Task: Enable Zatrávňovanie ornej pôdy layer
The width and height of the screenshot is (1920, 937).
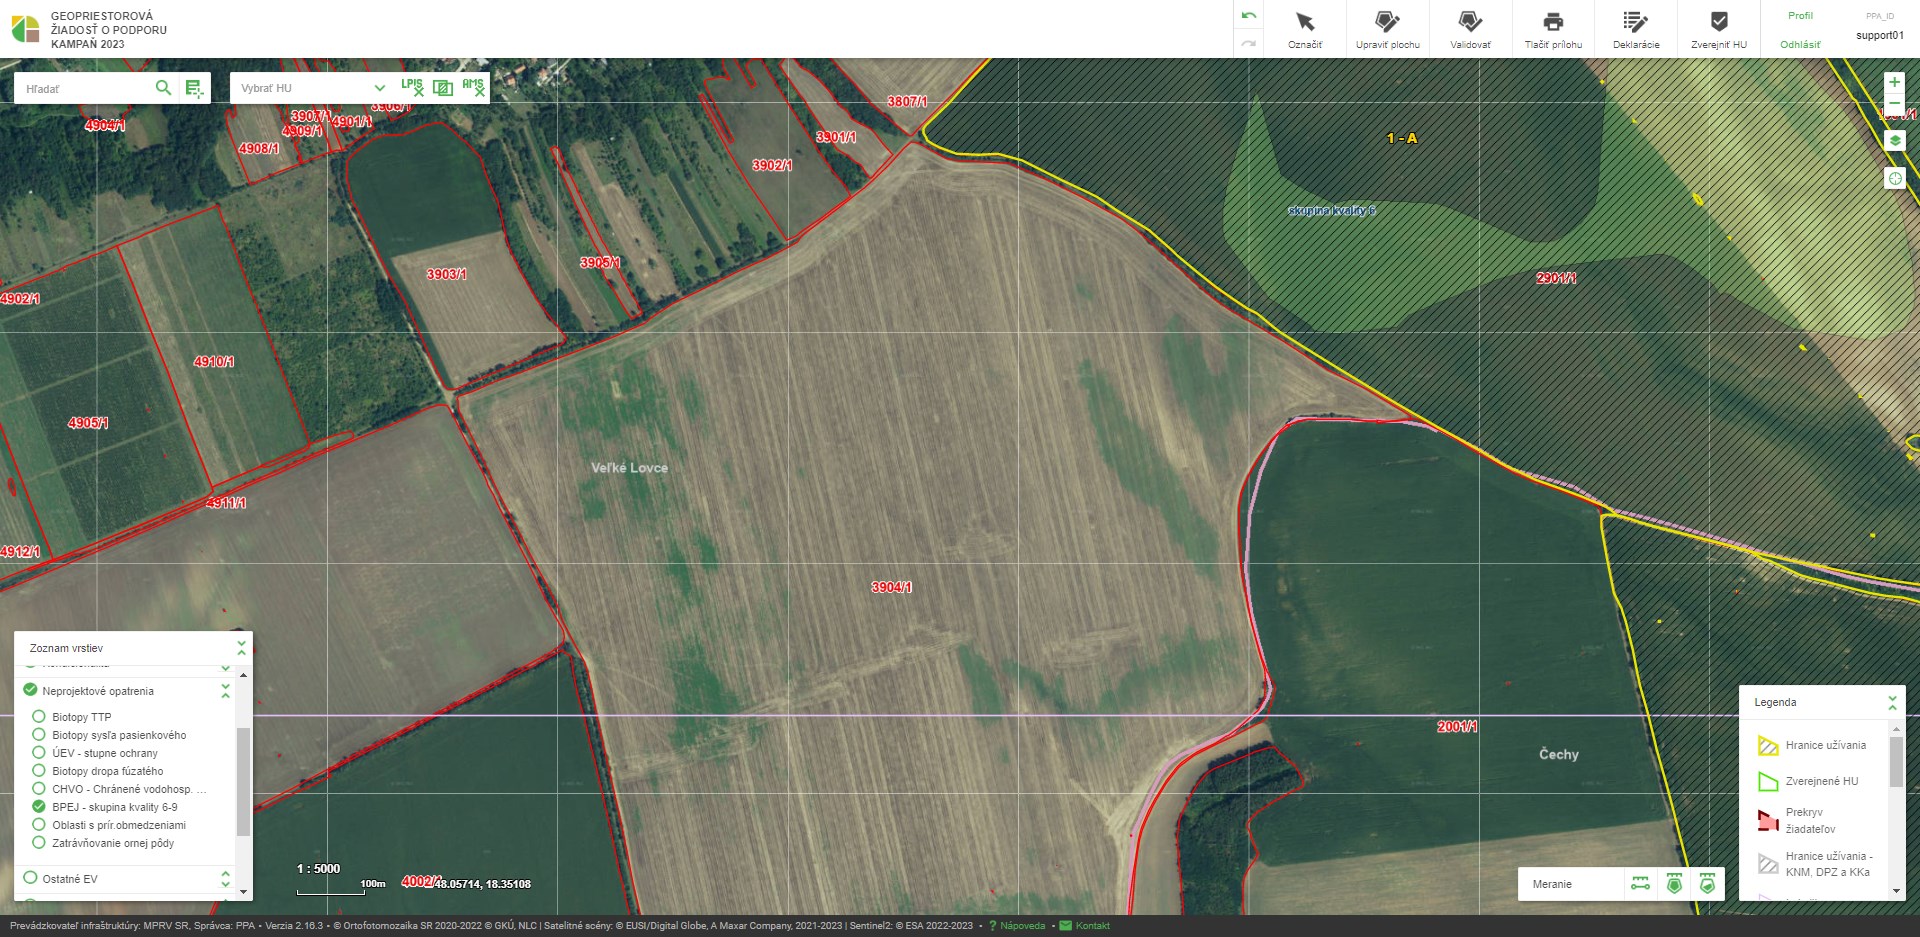Action: click(x=39, y=842)
